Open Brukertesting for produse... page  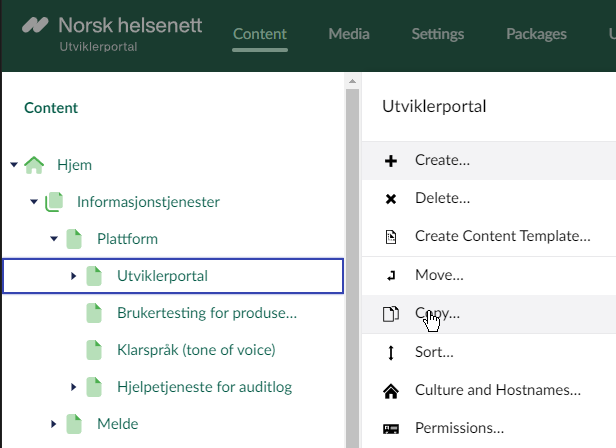tap(207, 313)
